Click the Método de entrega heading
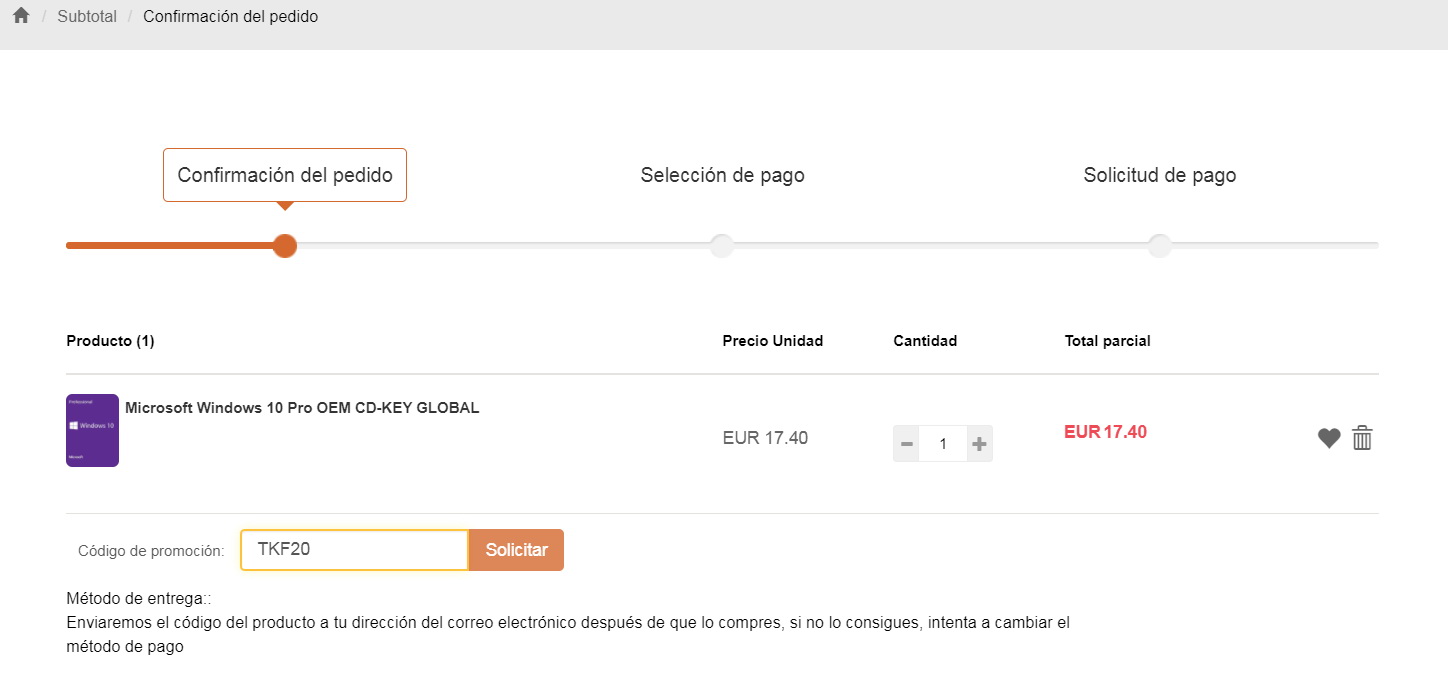 tap(139, 599)
